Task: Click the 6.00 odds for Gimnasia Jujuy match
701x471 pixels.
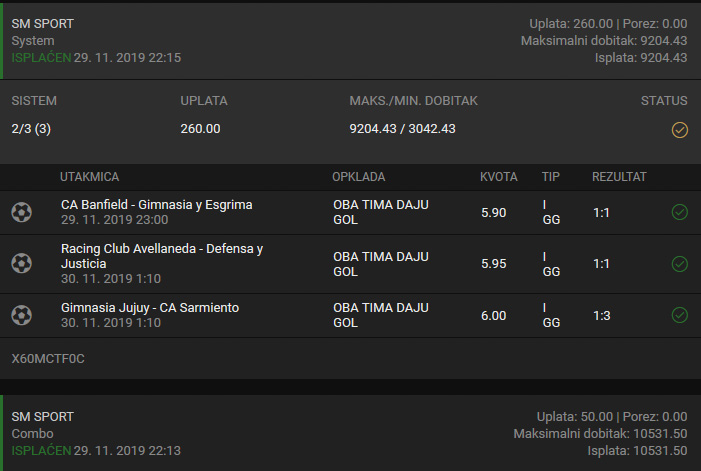Action: click(494, 316)
